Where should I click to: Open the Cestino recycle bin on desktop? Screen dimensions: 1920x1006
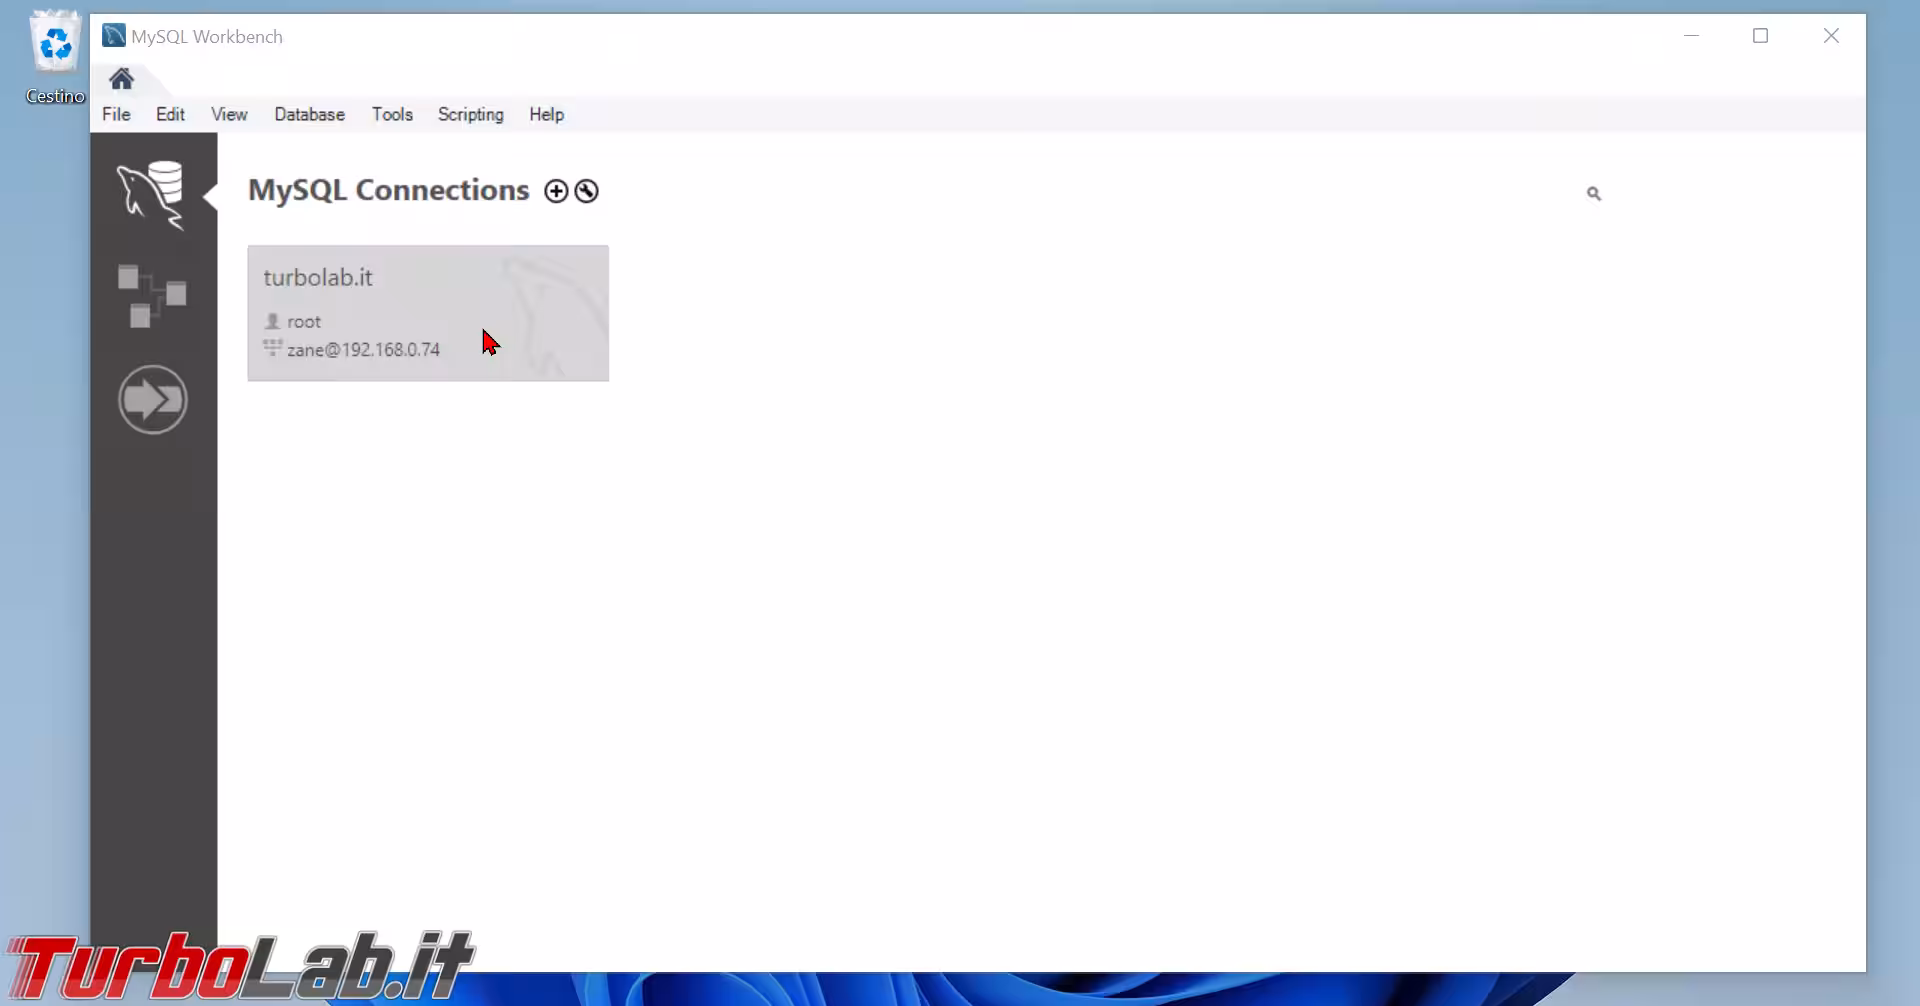click(55, 57)
